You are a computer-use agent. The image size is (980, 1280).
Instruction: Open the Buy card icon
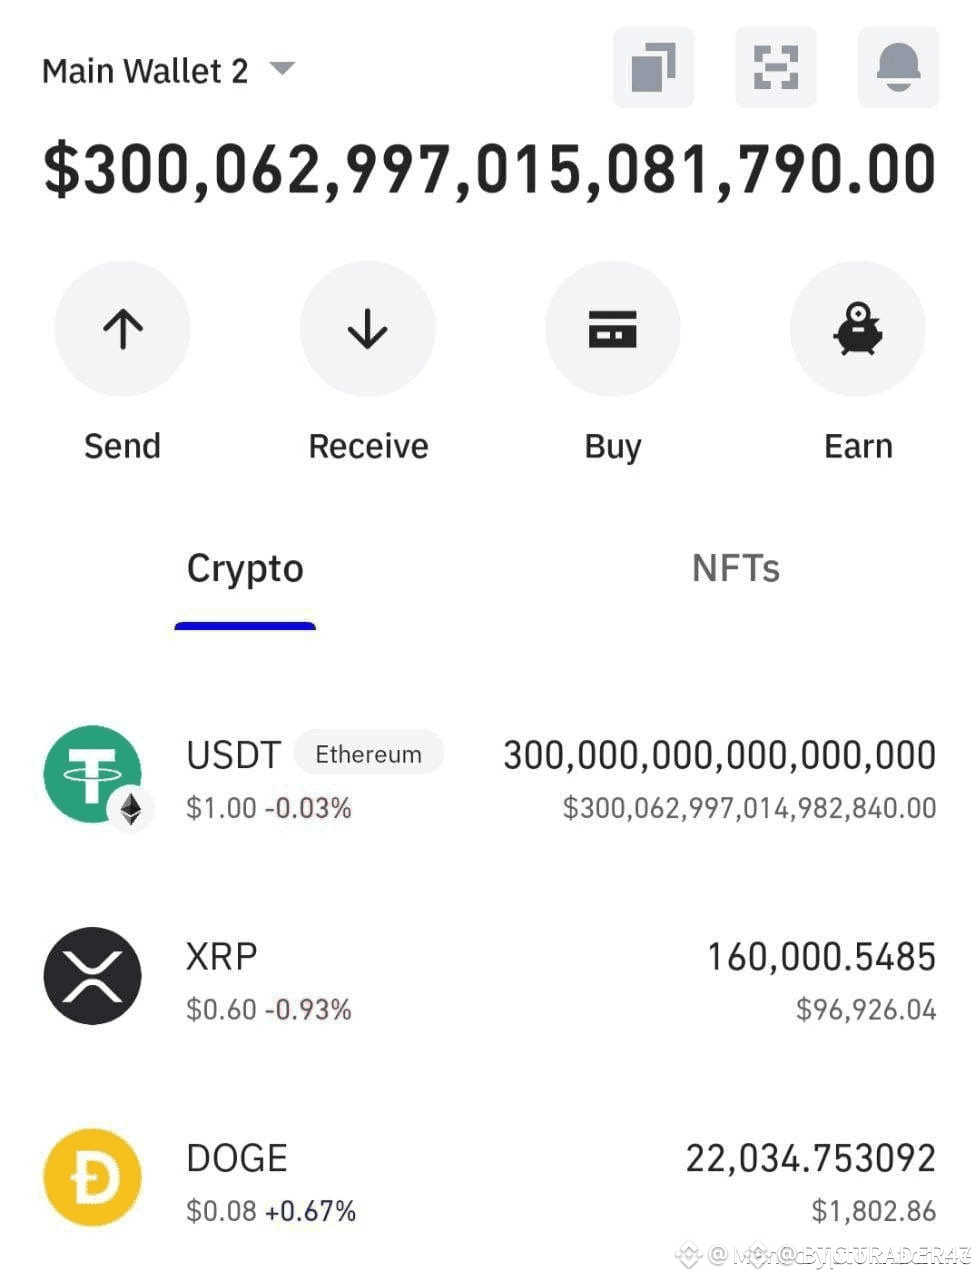tap(612, 329)
